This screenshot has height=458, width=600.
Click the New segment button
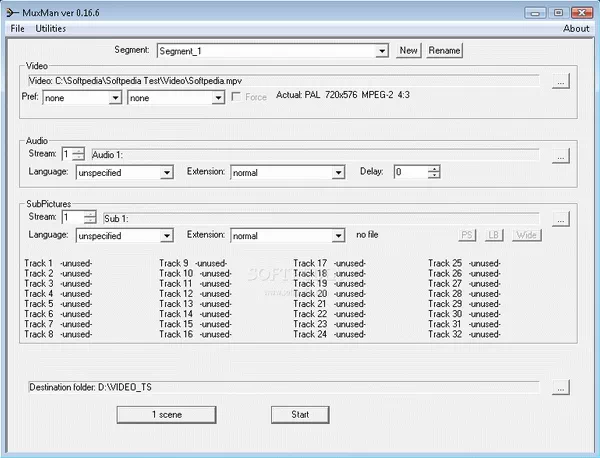click(x=408, y=50)
